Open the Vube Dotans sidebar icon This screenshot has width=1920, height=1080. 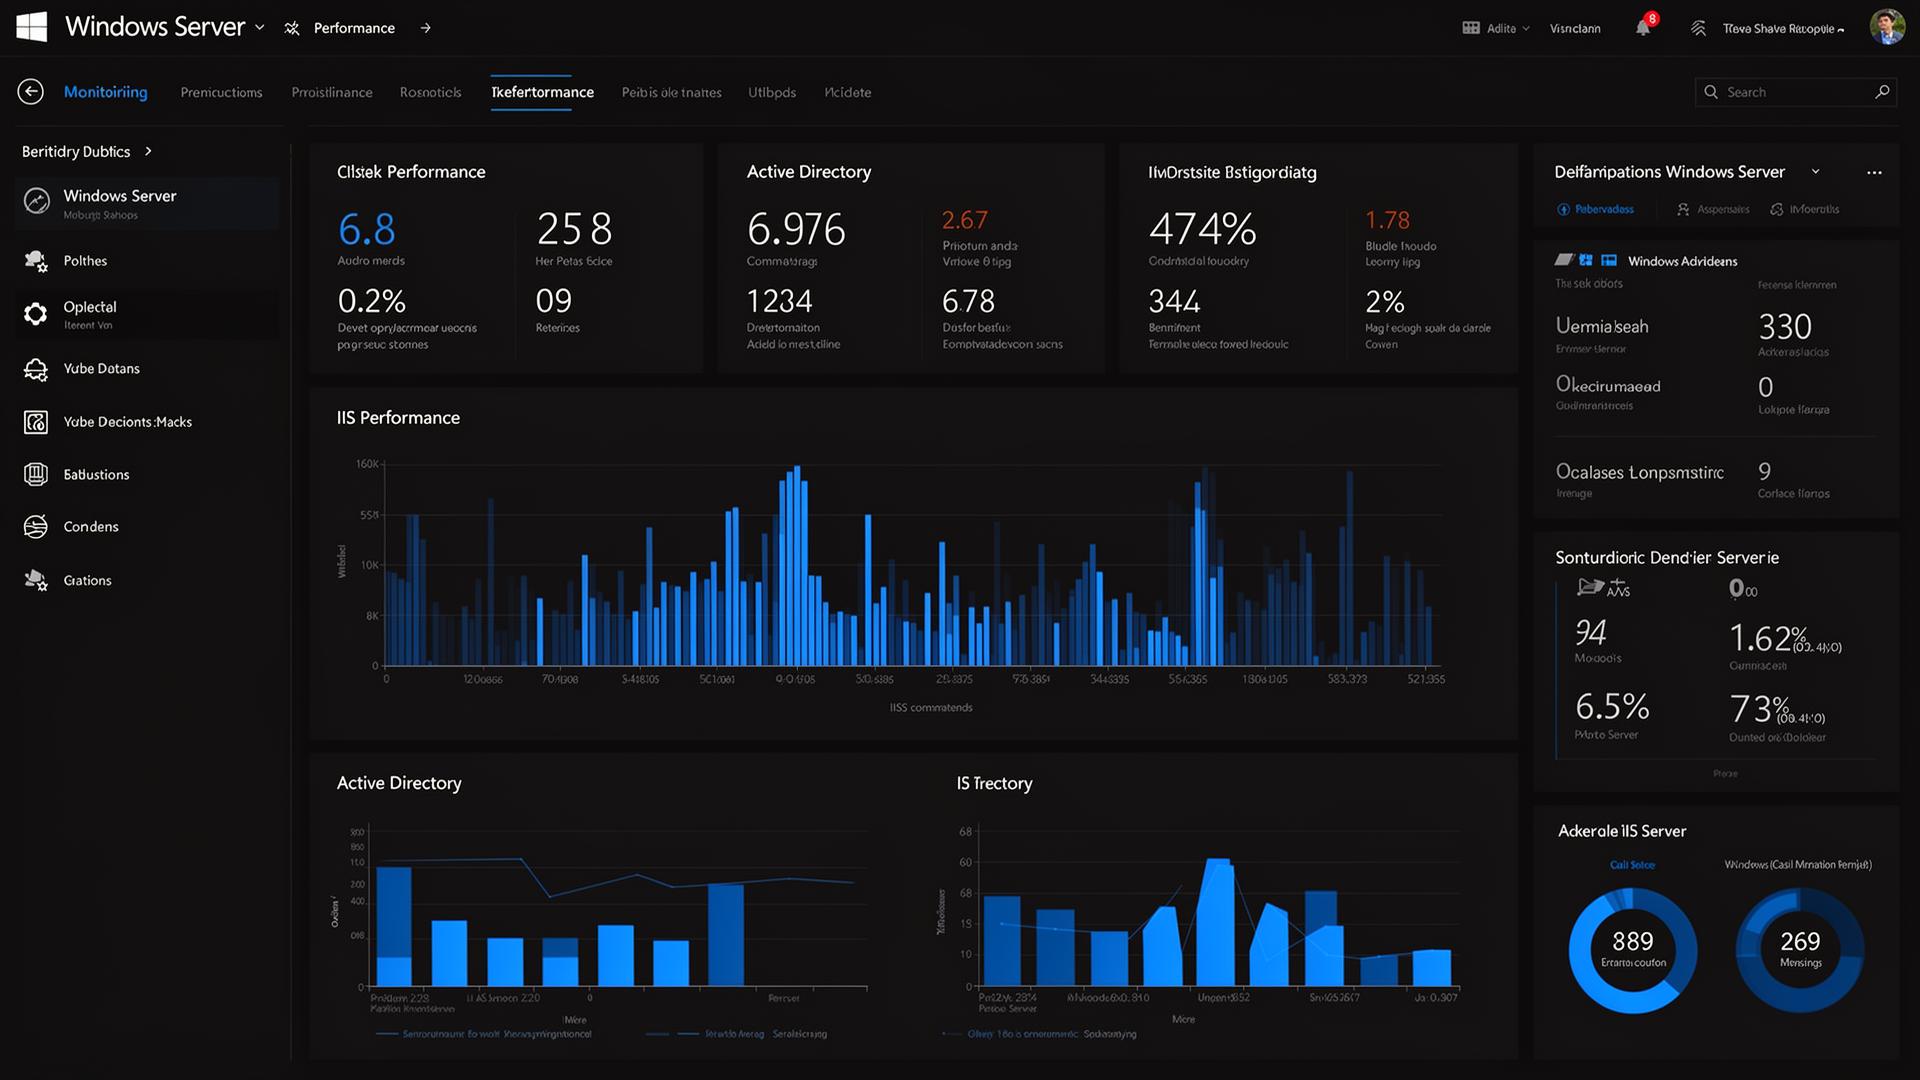pyautogui.click(x=36, y=369)
